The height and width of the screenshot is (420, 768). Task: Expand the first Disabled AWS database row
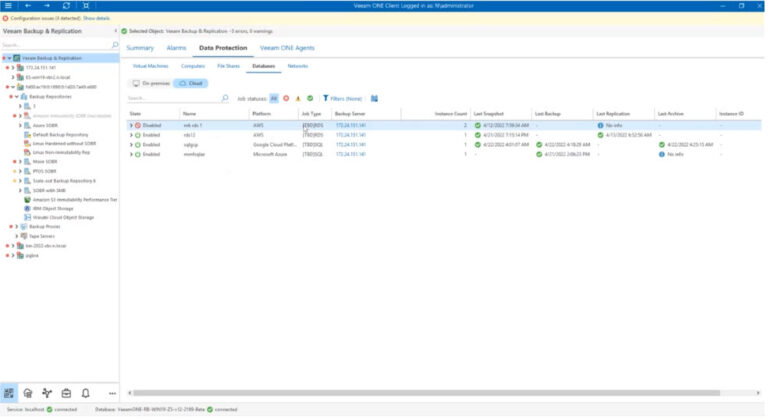[131, 125]
